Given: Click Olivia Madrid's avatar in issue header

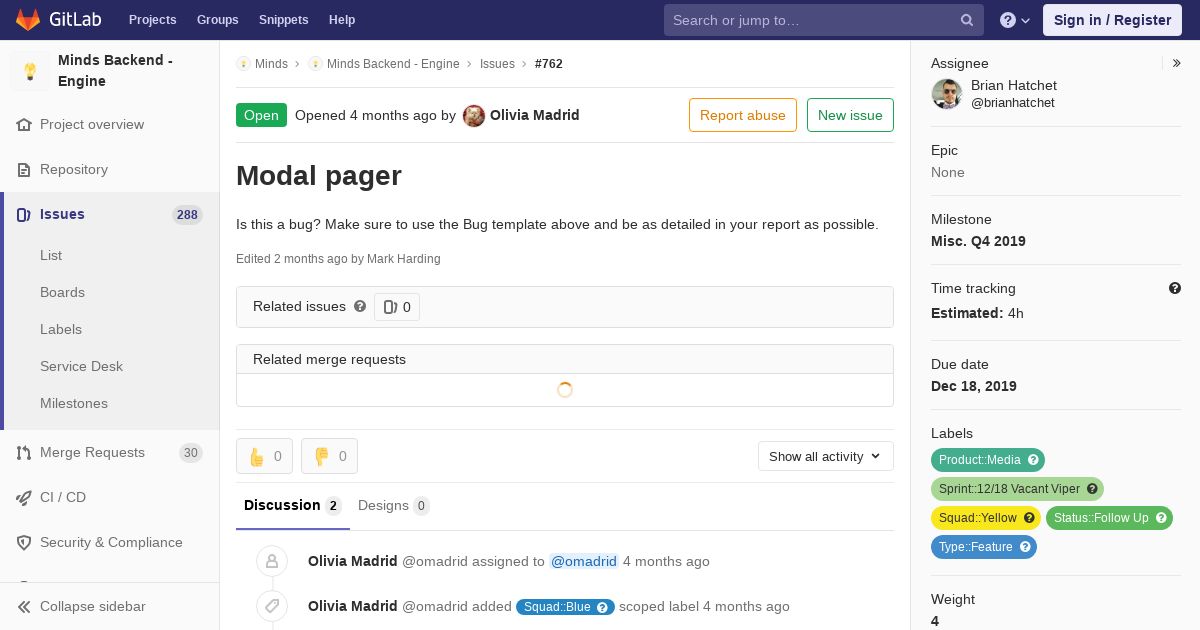Looking at the screenshot, I should 474,115.
